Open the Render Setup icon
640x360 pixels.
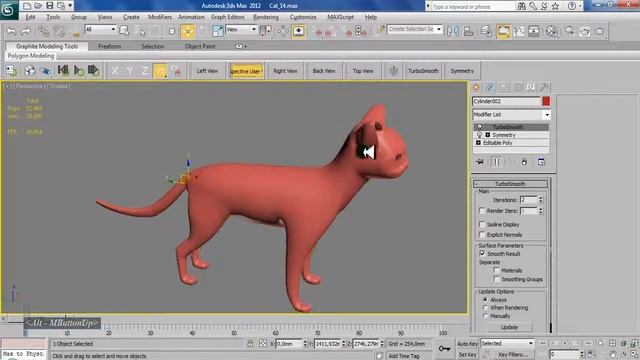[570, 31]
